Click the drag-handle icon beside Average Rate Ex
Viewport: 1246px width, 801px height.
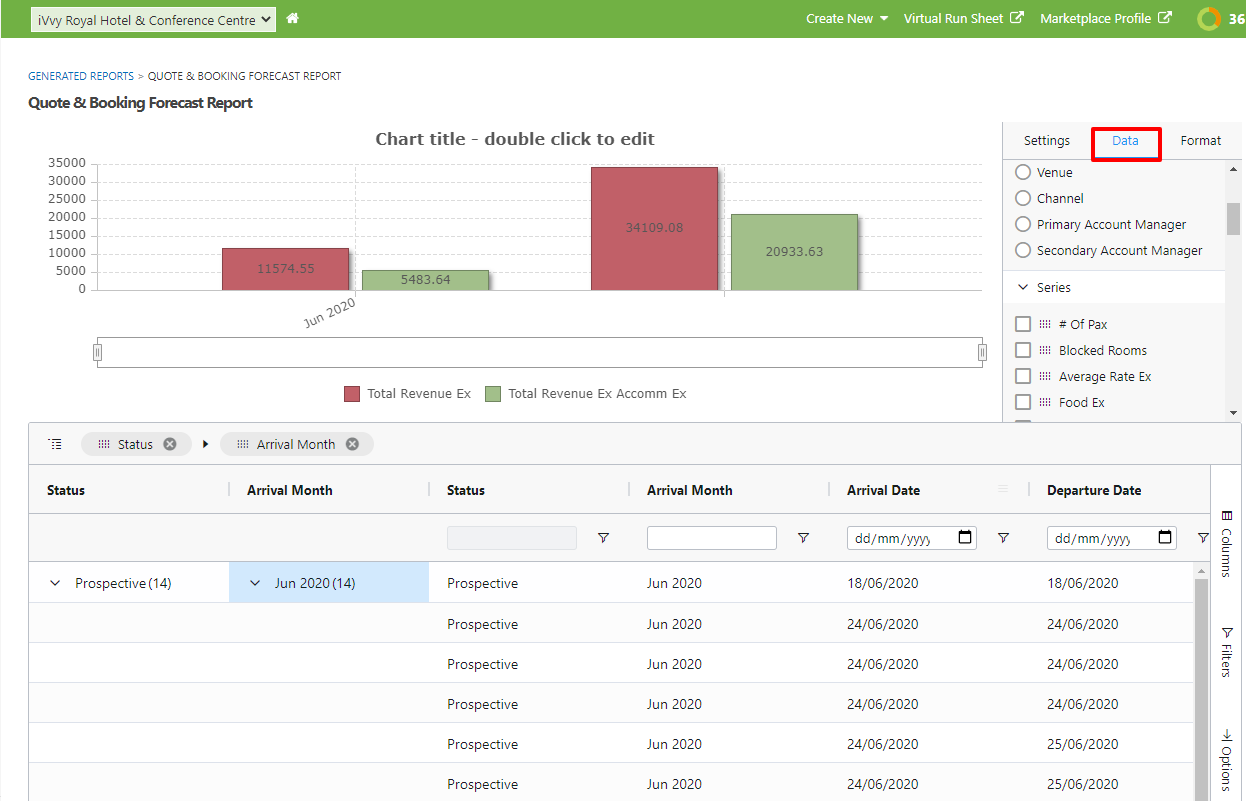click(x=1045, y=376)
